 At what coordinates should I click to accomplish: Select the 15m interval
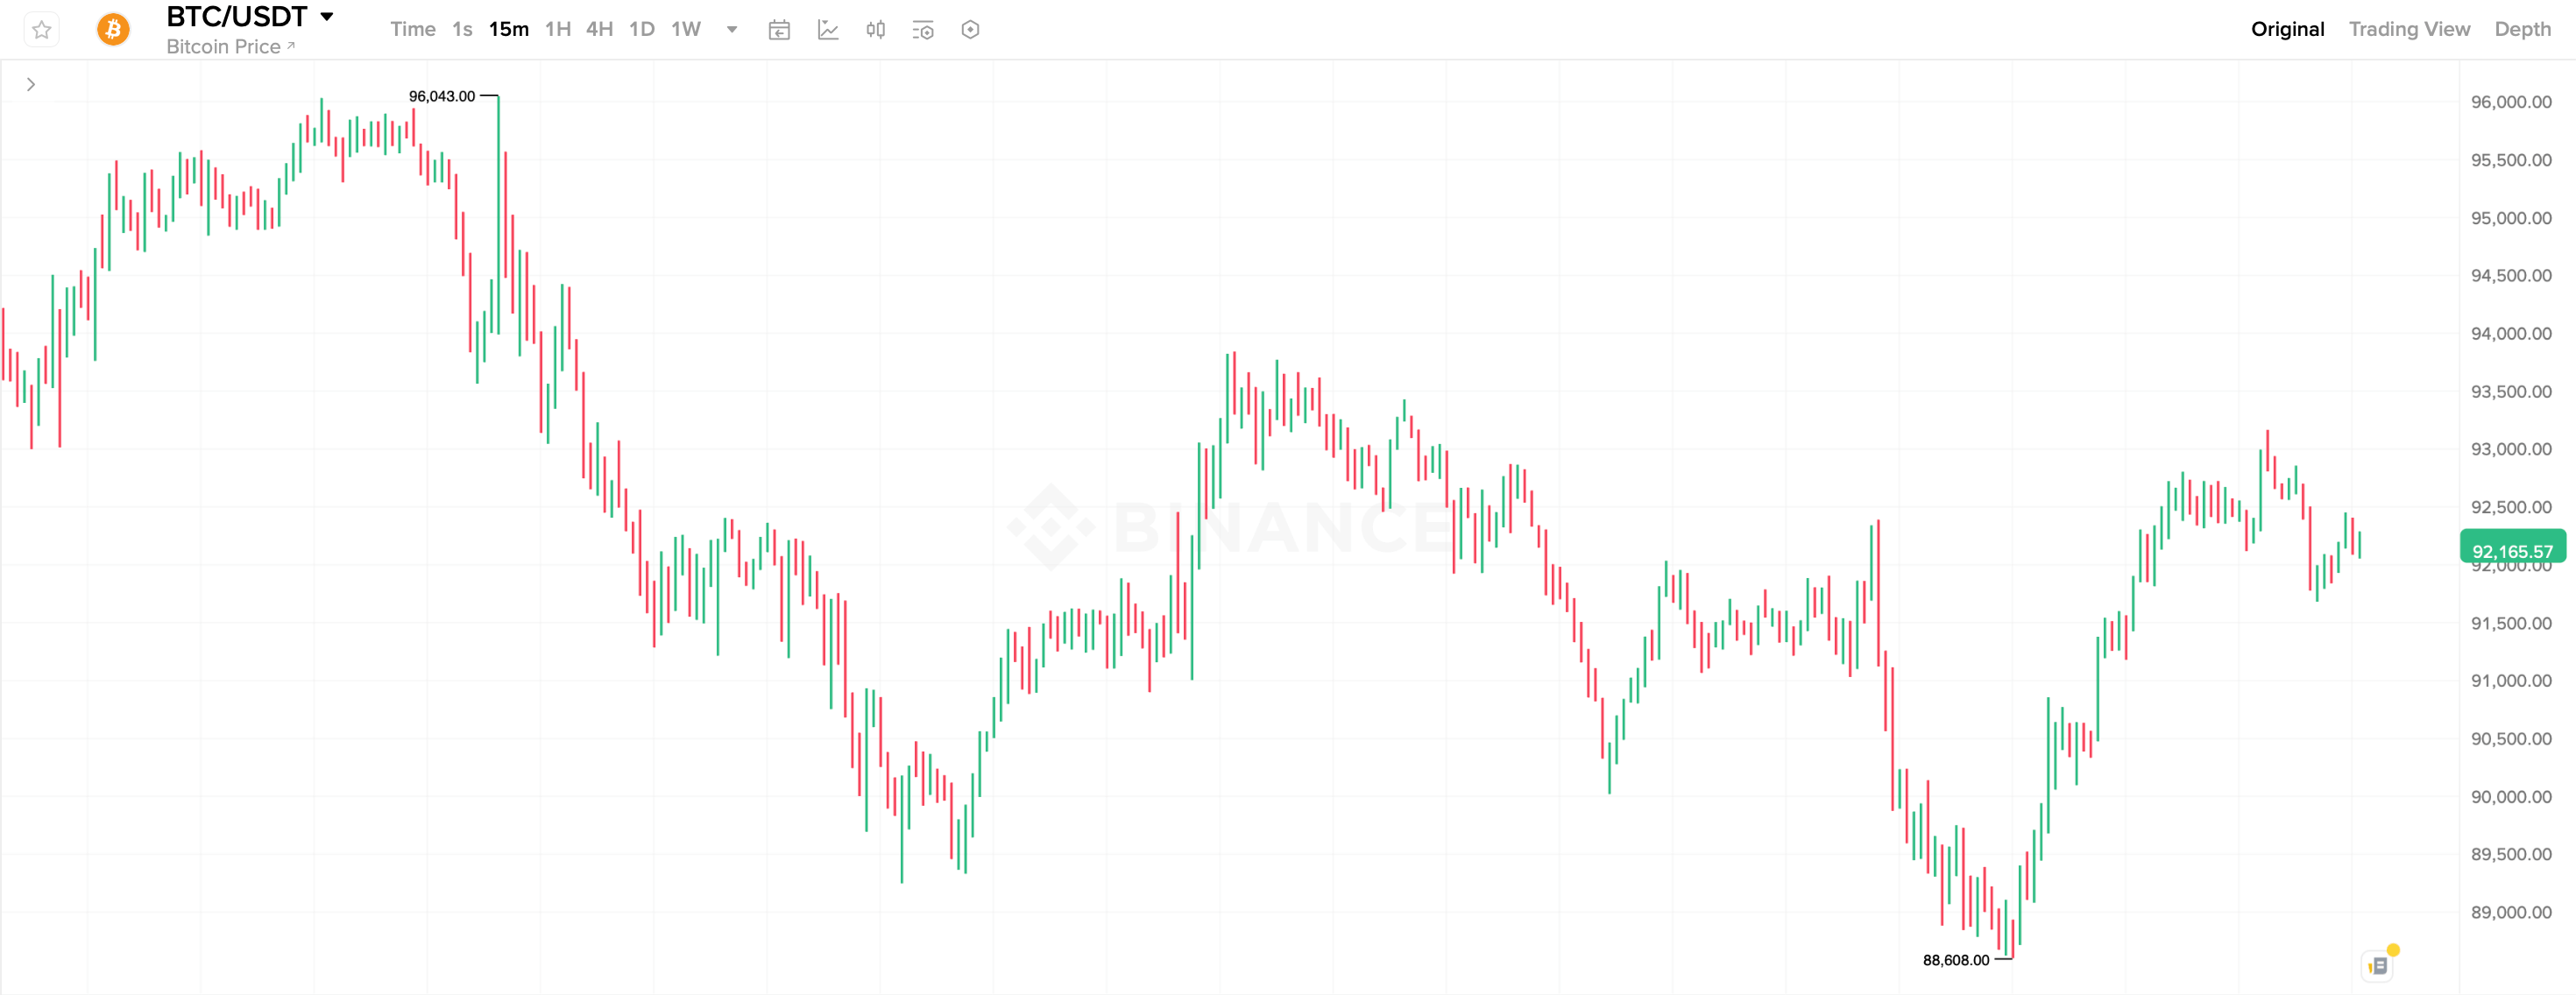[x=508, y=29]
